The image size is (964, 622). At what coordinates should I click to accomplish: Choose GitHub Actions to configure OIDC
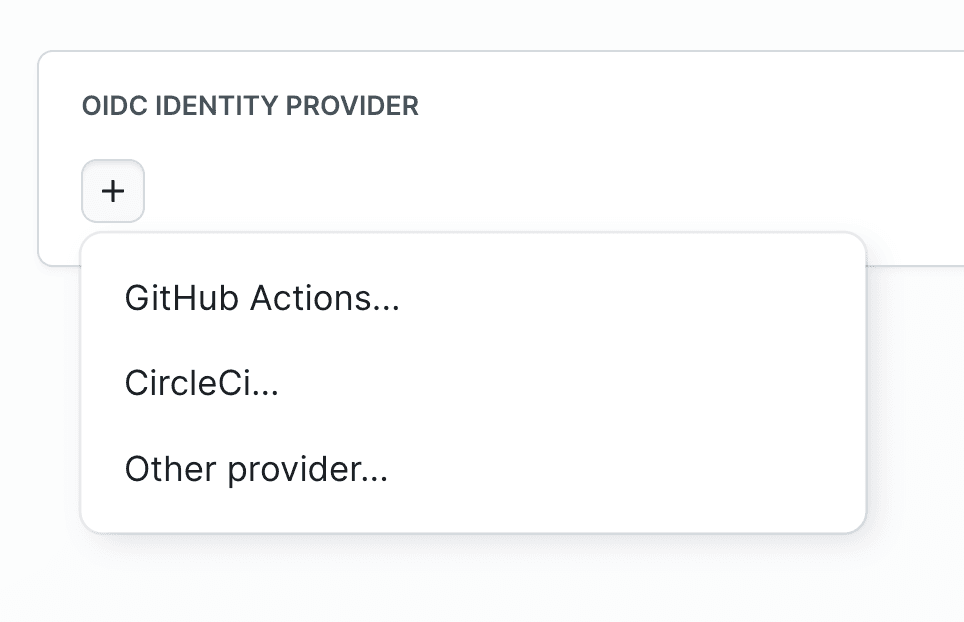click(x=261, y=297)
